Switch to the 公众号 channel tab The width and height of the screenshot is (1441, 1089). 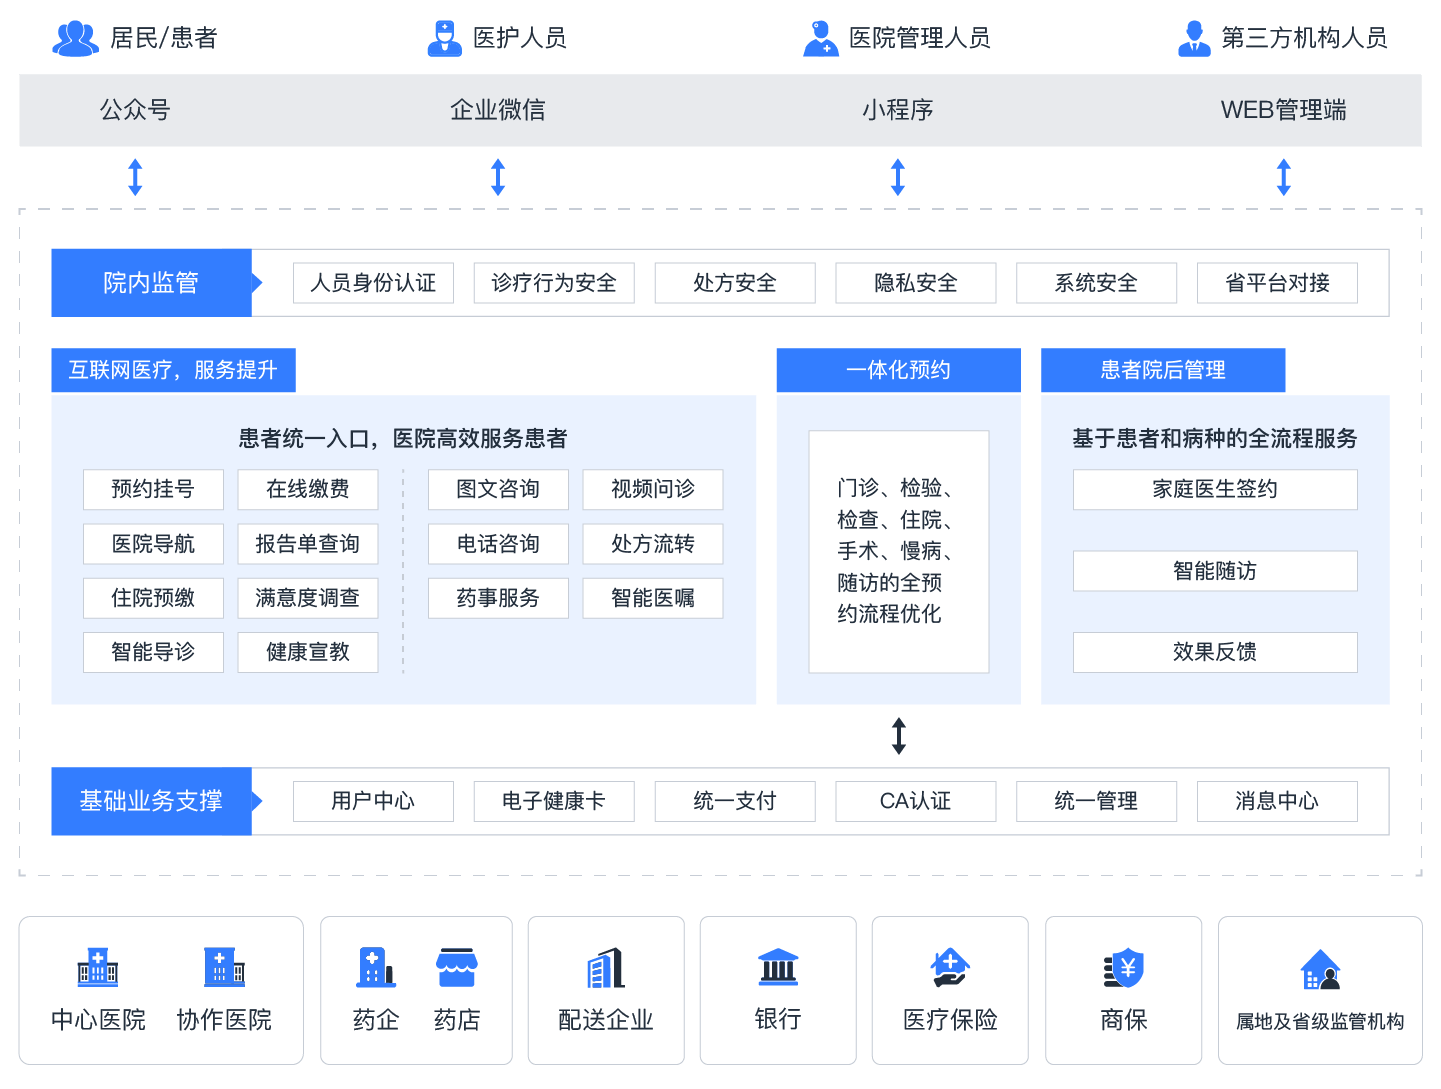tap(133, 110)
